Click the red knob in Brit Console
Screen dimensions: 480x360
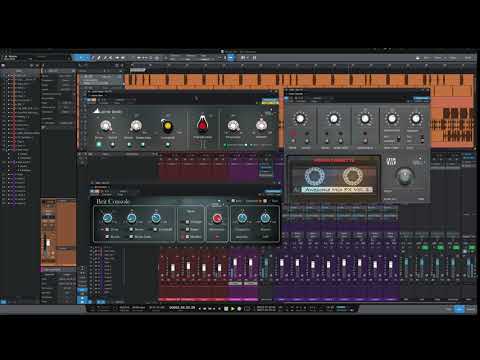[217, 218]
